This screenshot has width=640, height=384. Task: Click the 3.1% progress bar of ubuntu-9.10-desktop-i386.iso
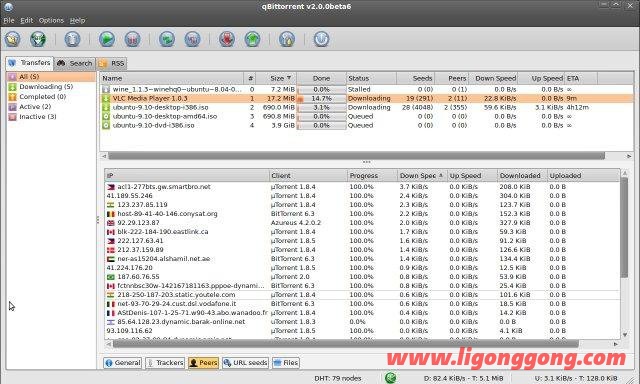click(x=322, y=107)
